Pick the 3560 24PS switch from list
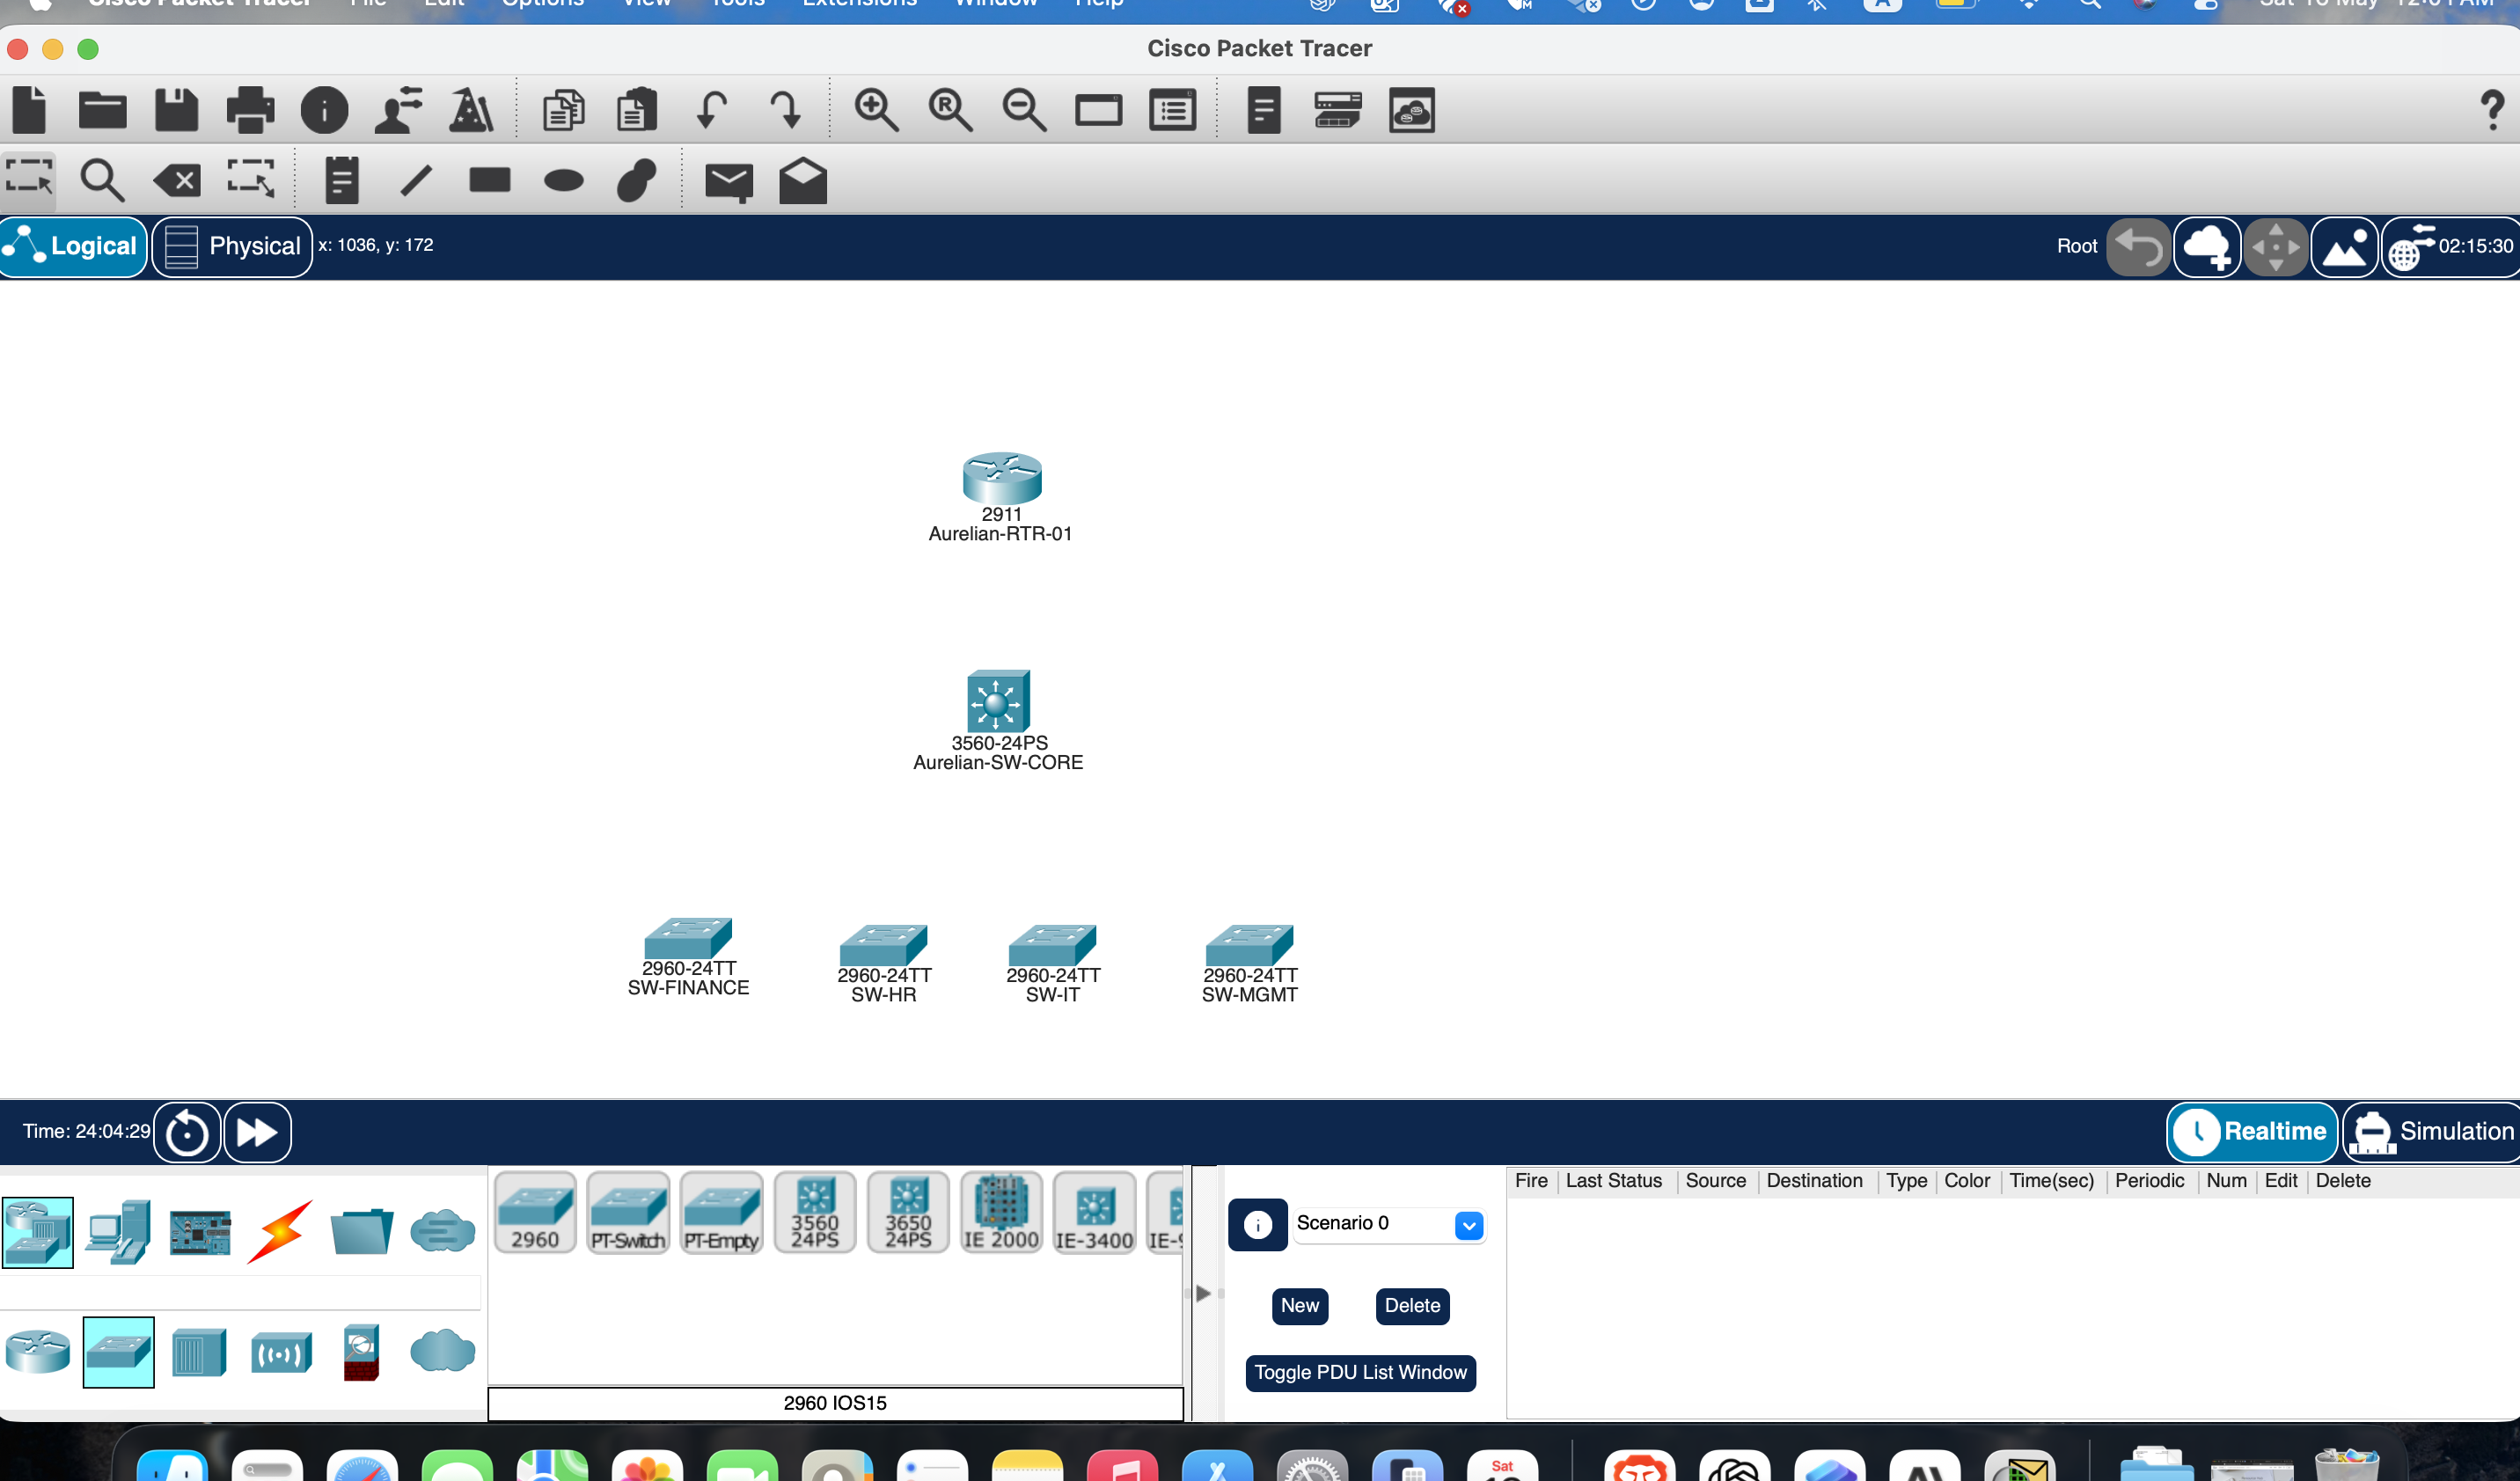The image size is (2520, 1481). tap(815, 1212)
